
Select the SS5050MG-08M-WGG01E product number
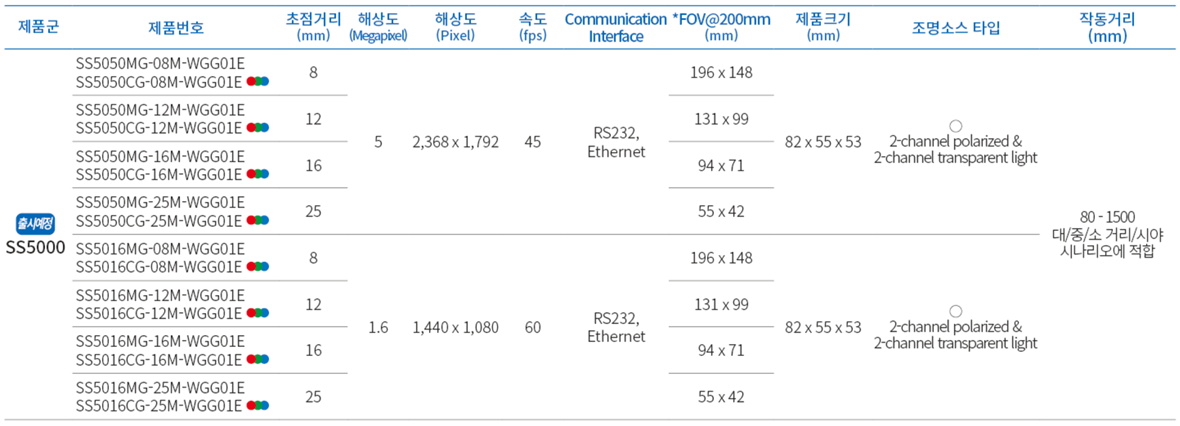pos(160,64)
